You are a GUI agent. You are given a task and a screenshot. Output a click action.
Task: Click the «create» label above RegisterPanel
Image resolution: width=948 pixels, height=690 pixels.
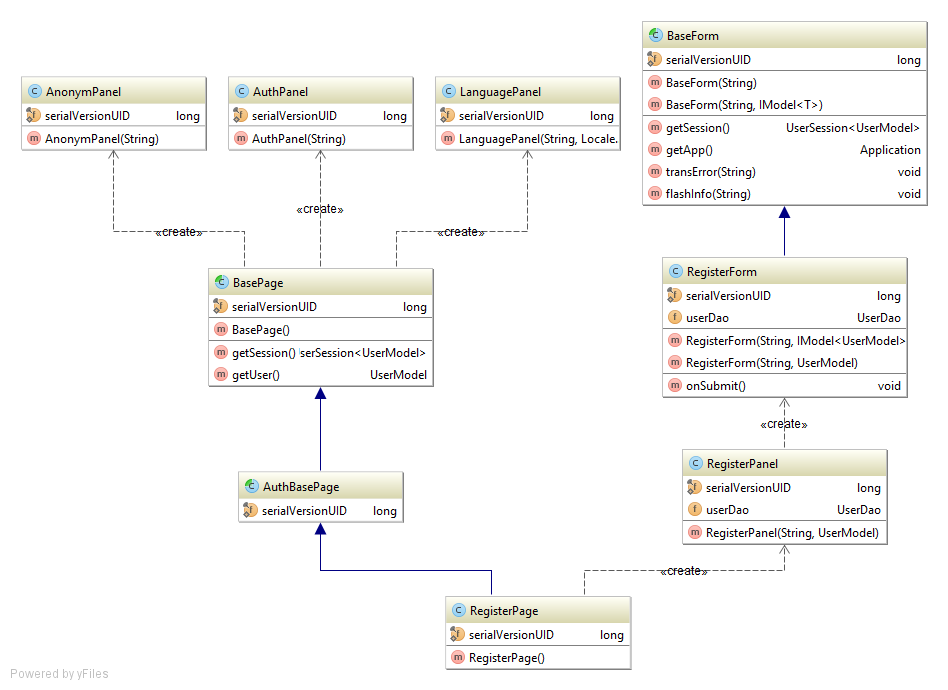click(784, 424)
